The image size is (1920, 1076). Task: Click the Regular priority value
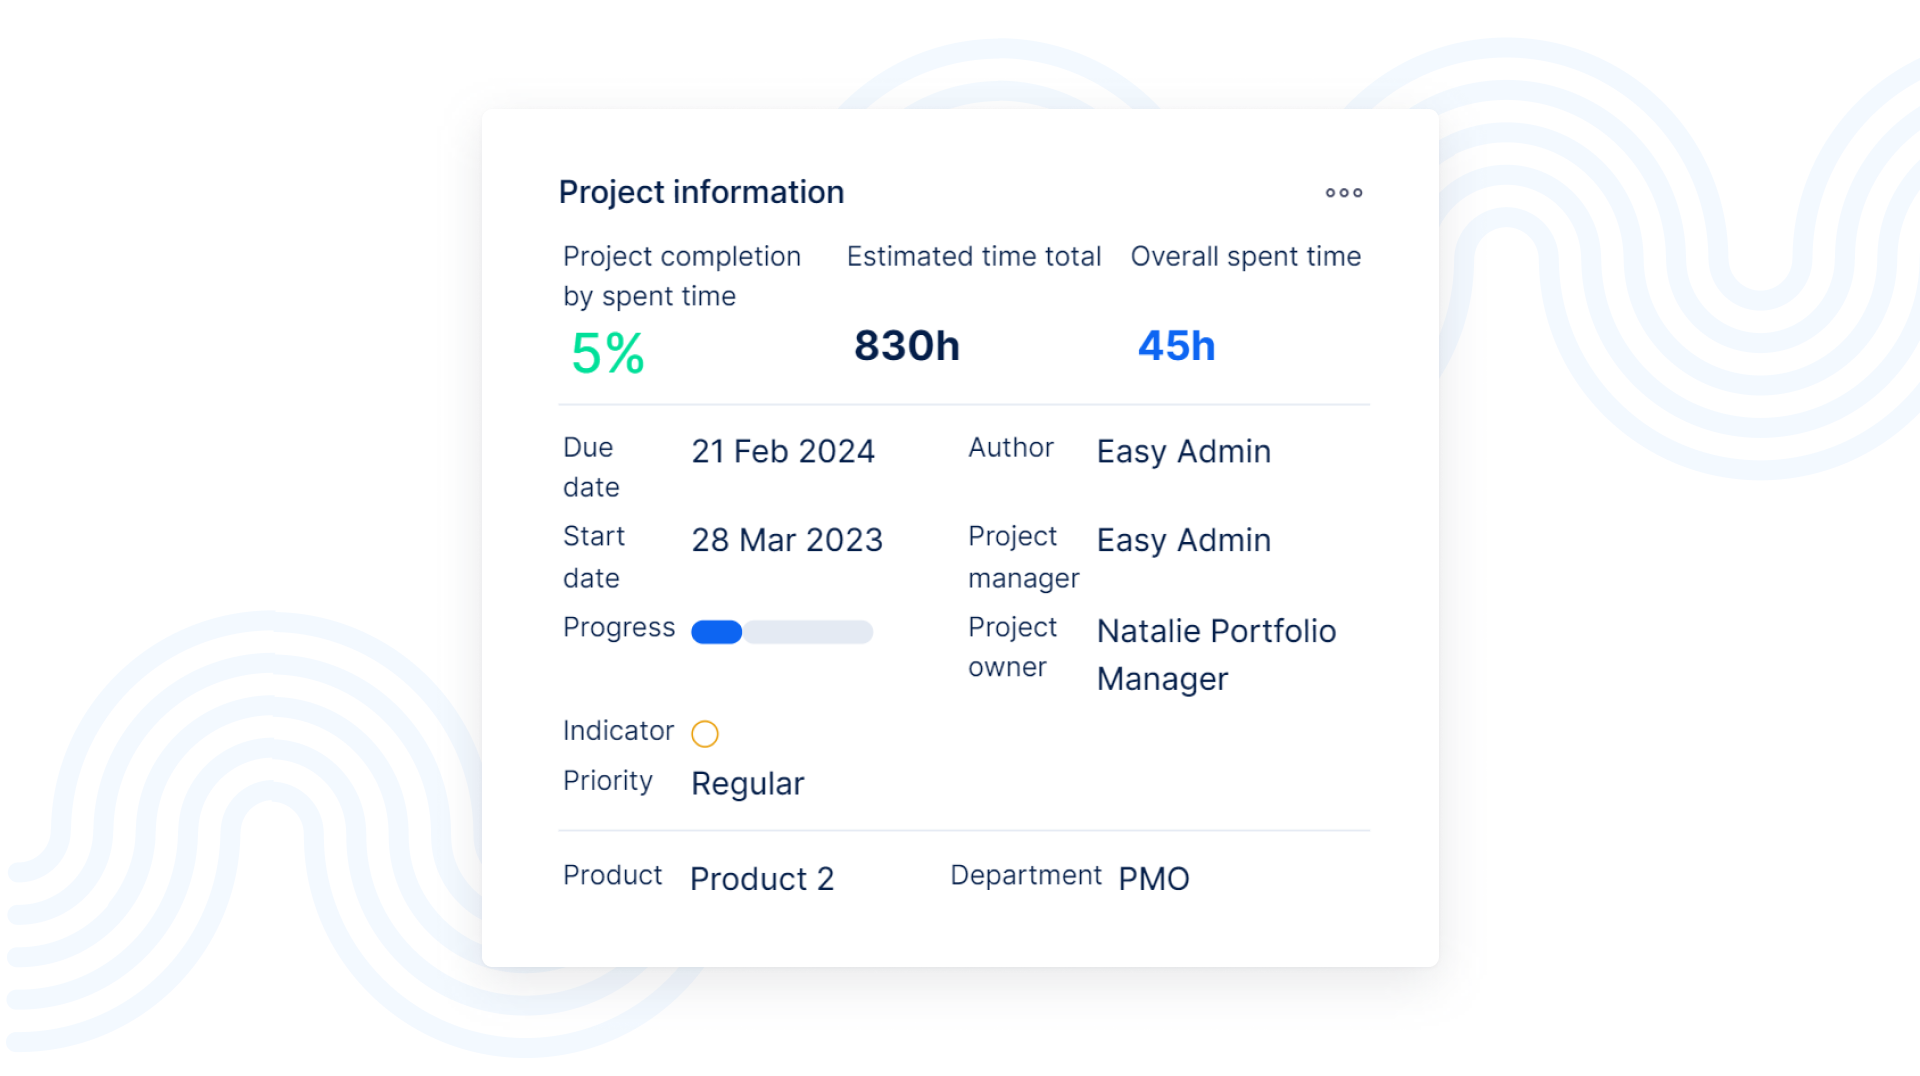click(x=747, y=783)
